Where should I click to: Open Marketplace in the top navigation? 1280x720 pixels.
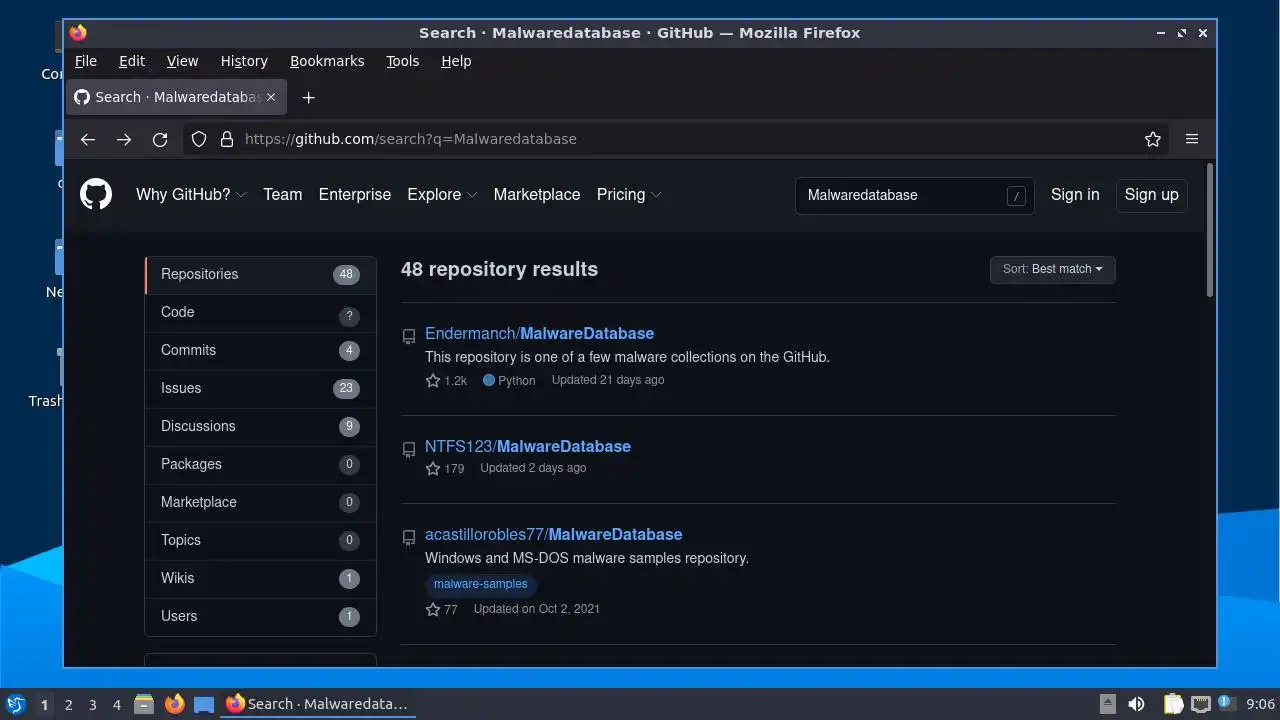click(537, 195)
